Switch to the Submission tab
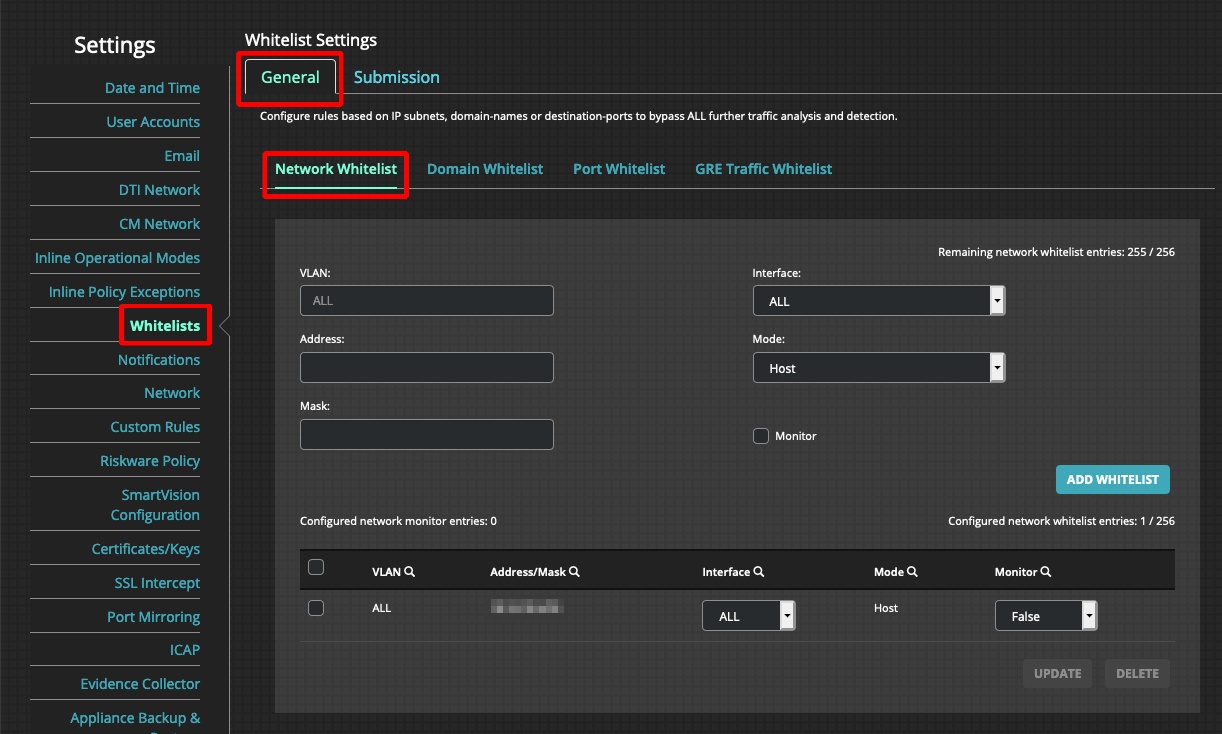Screen dimensions: 1222x734 coord(396,77)
